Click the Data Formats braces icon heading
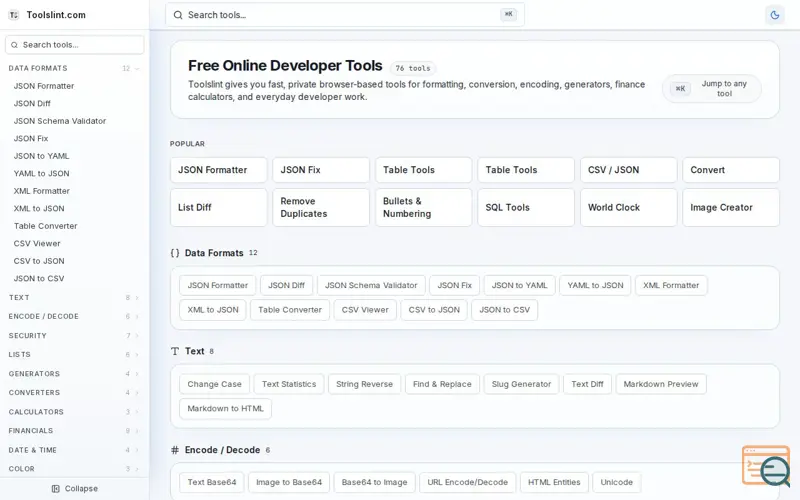 click(175, 253)
